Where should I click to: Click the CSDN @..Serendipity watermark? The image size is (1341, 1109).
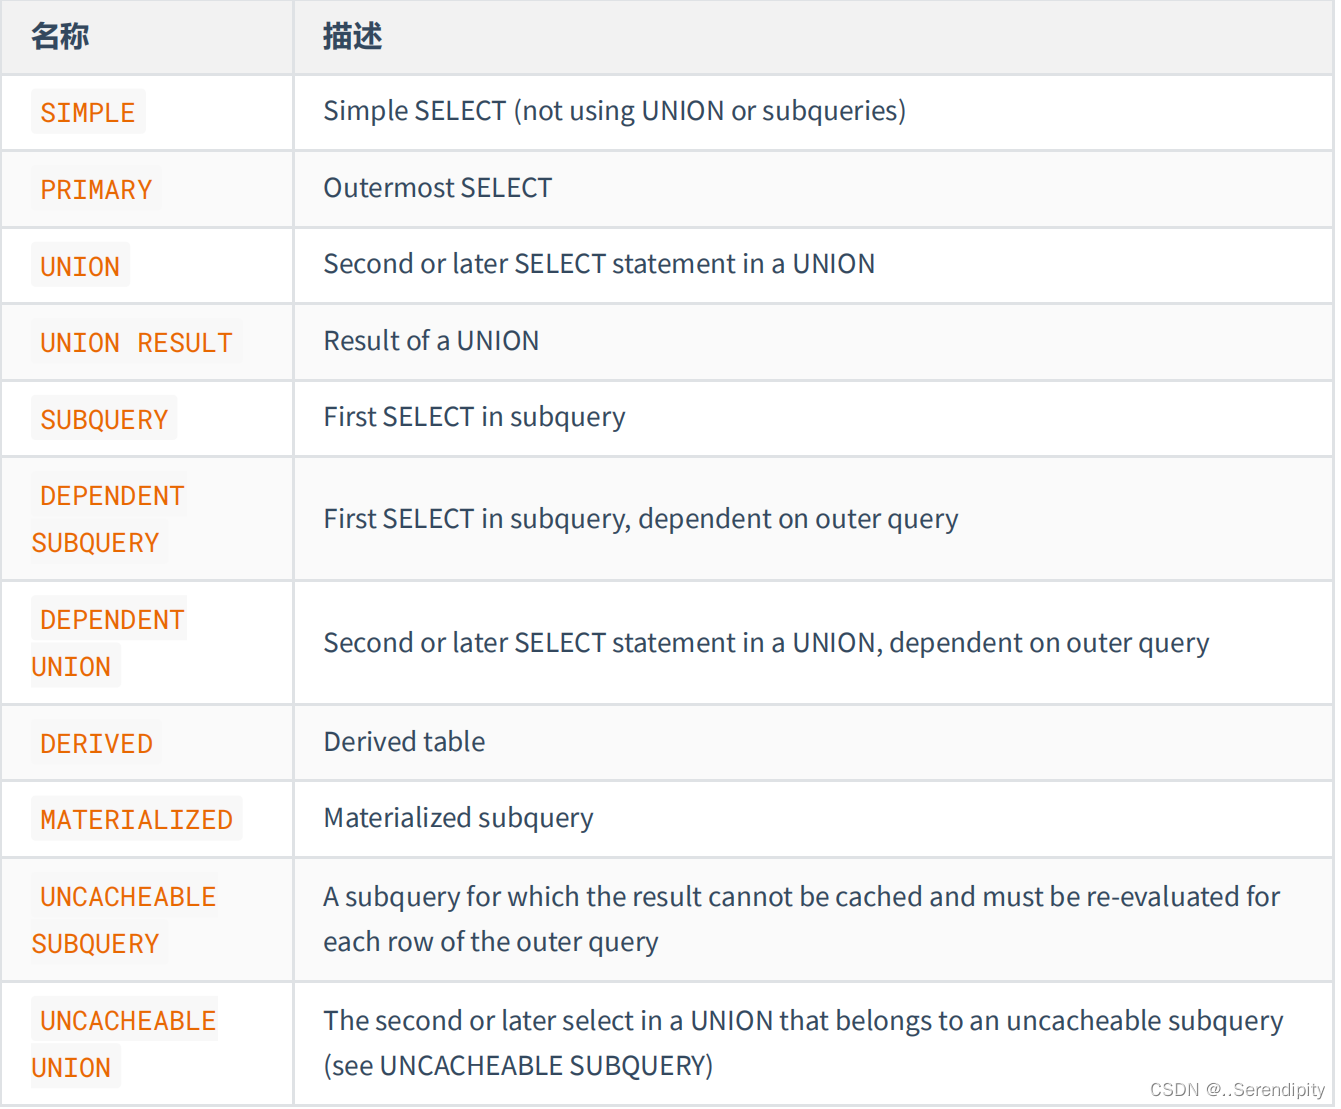click(x=1237, y=1089)
